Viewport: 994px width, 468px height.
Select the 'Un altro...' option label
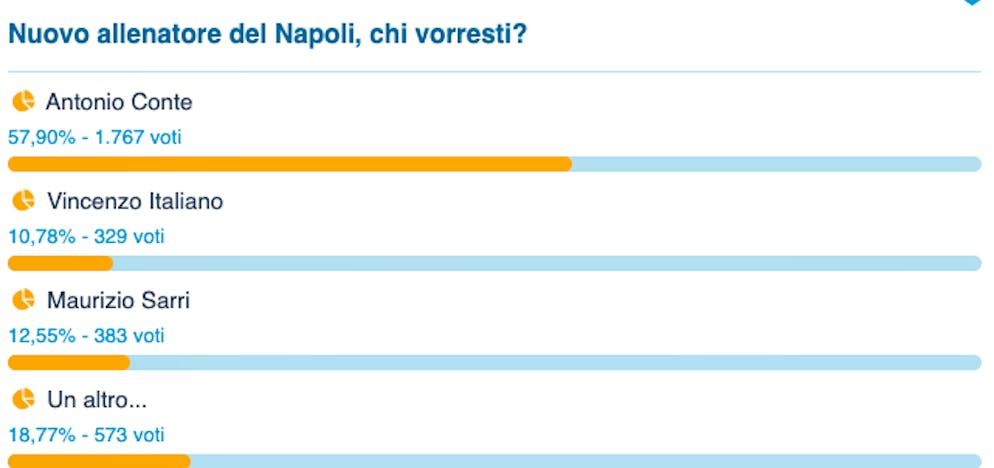(97, 401)
